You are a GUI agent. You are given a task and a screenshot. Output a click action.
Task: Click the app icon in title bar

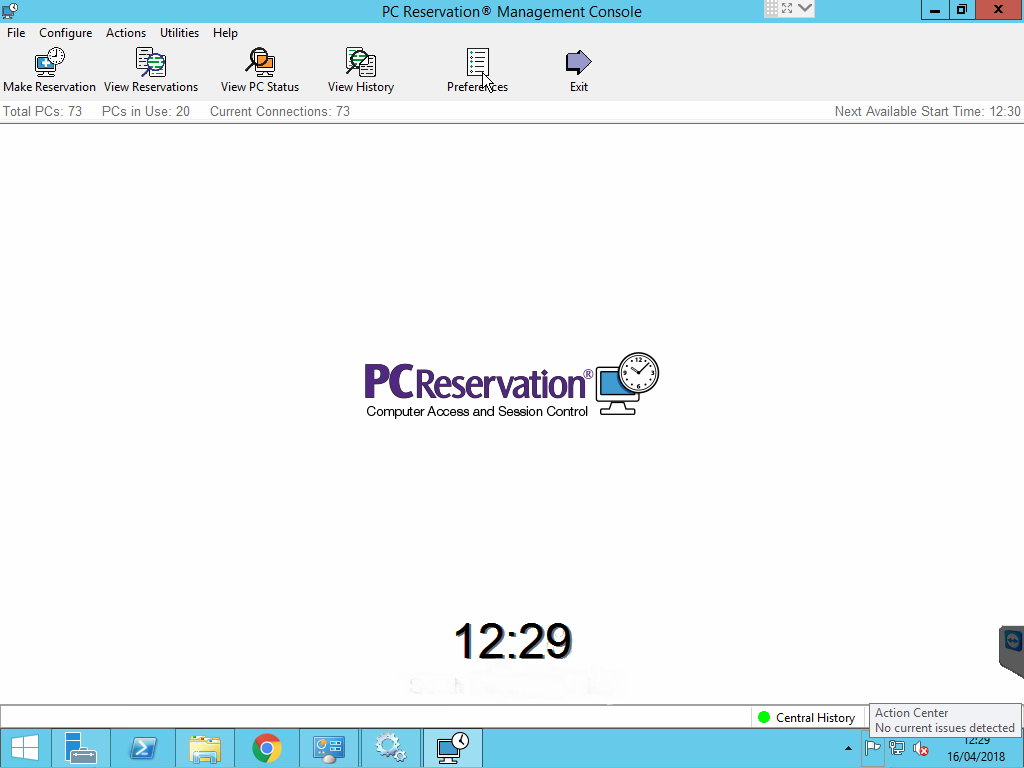[x=10, y=10]
